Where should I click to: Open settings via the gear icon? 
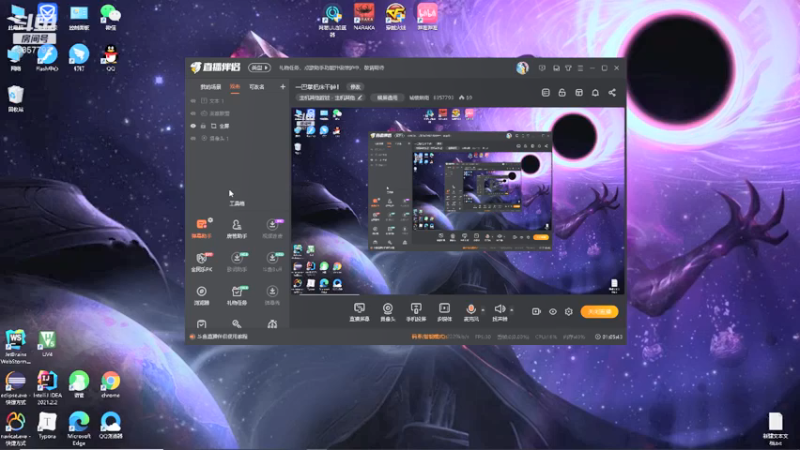click(569, 311)
